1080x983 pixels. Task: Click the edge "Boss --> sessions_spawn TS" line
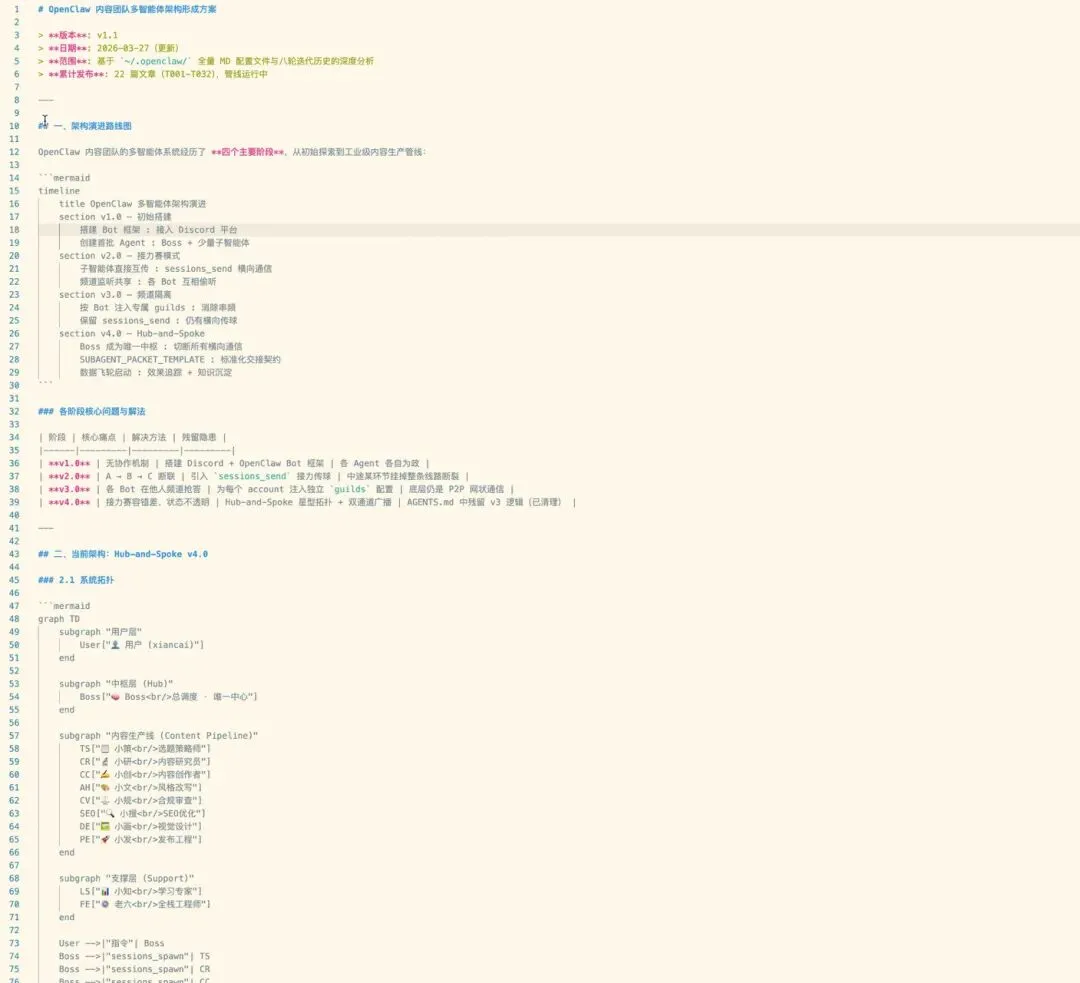click(x=134, y=956)
